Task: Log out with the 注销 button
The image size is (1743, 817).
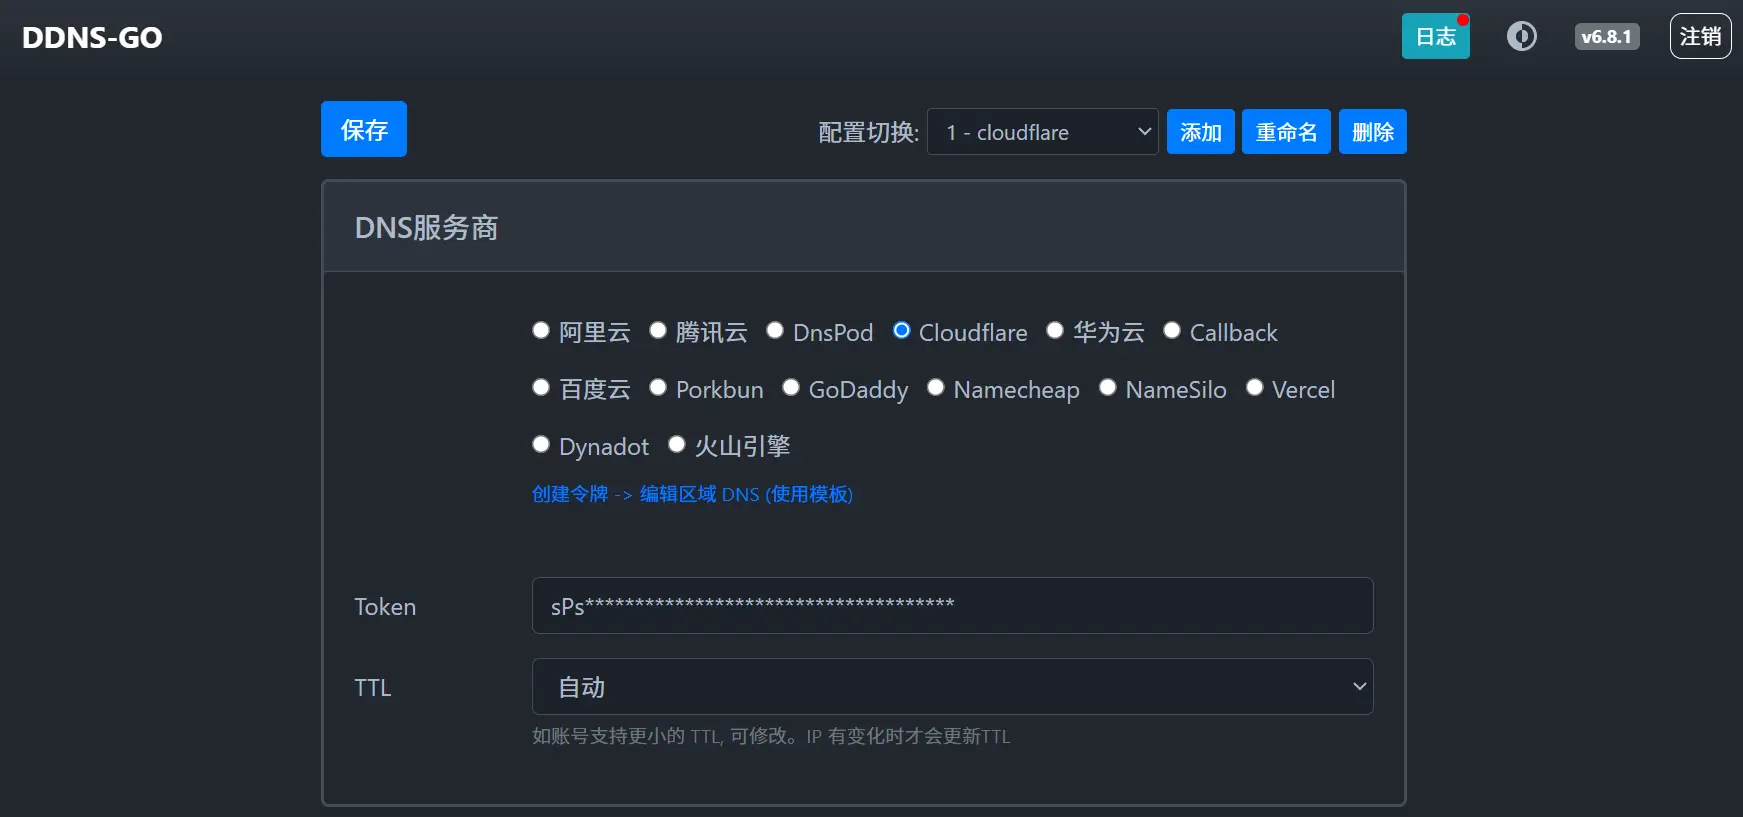Action: pos(1700,36)
